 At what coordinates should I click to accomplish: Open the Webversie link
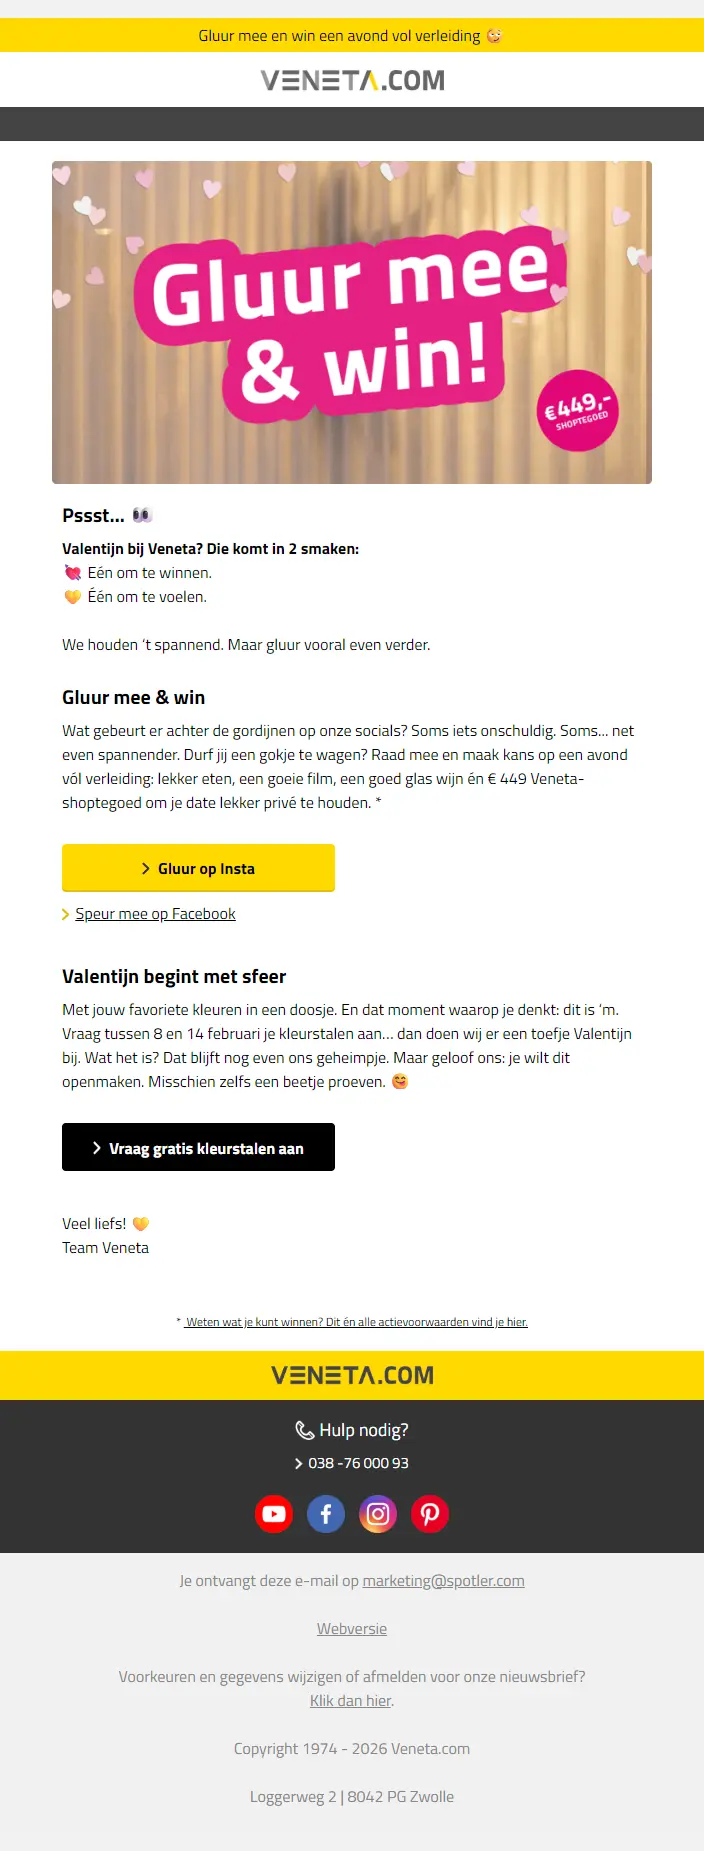352,1629
